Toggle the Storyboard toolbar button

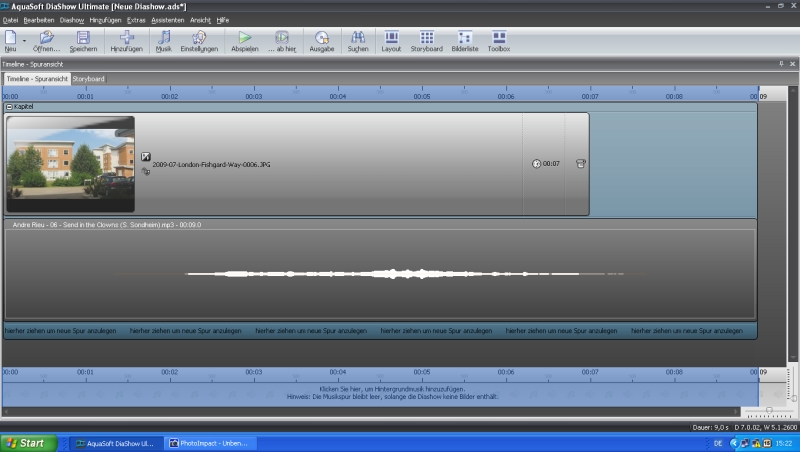(x=426, y=38)
